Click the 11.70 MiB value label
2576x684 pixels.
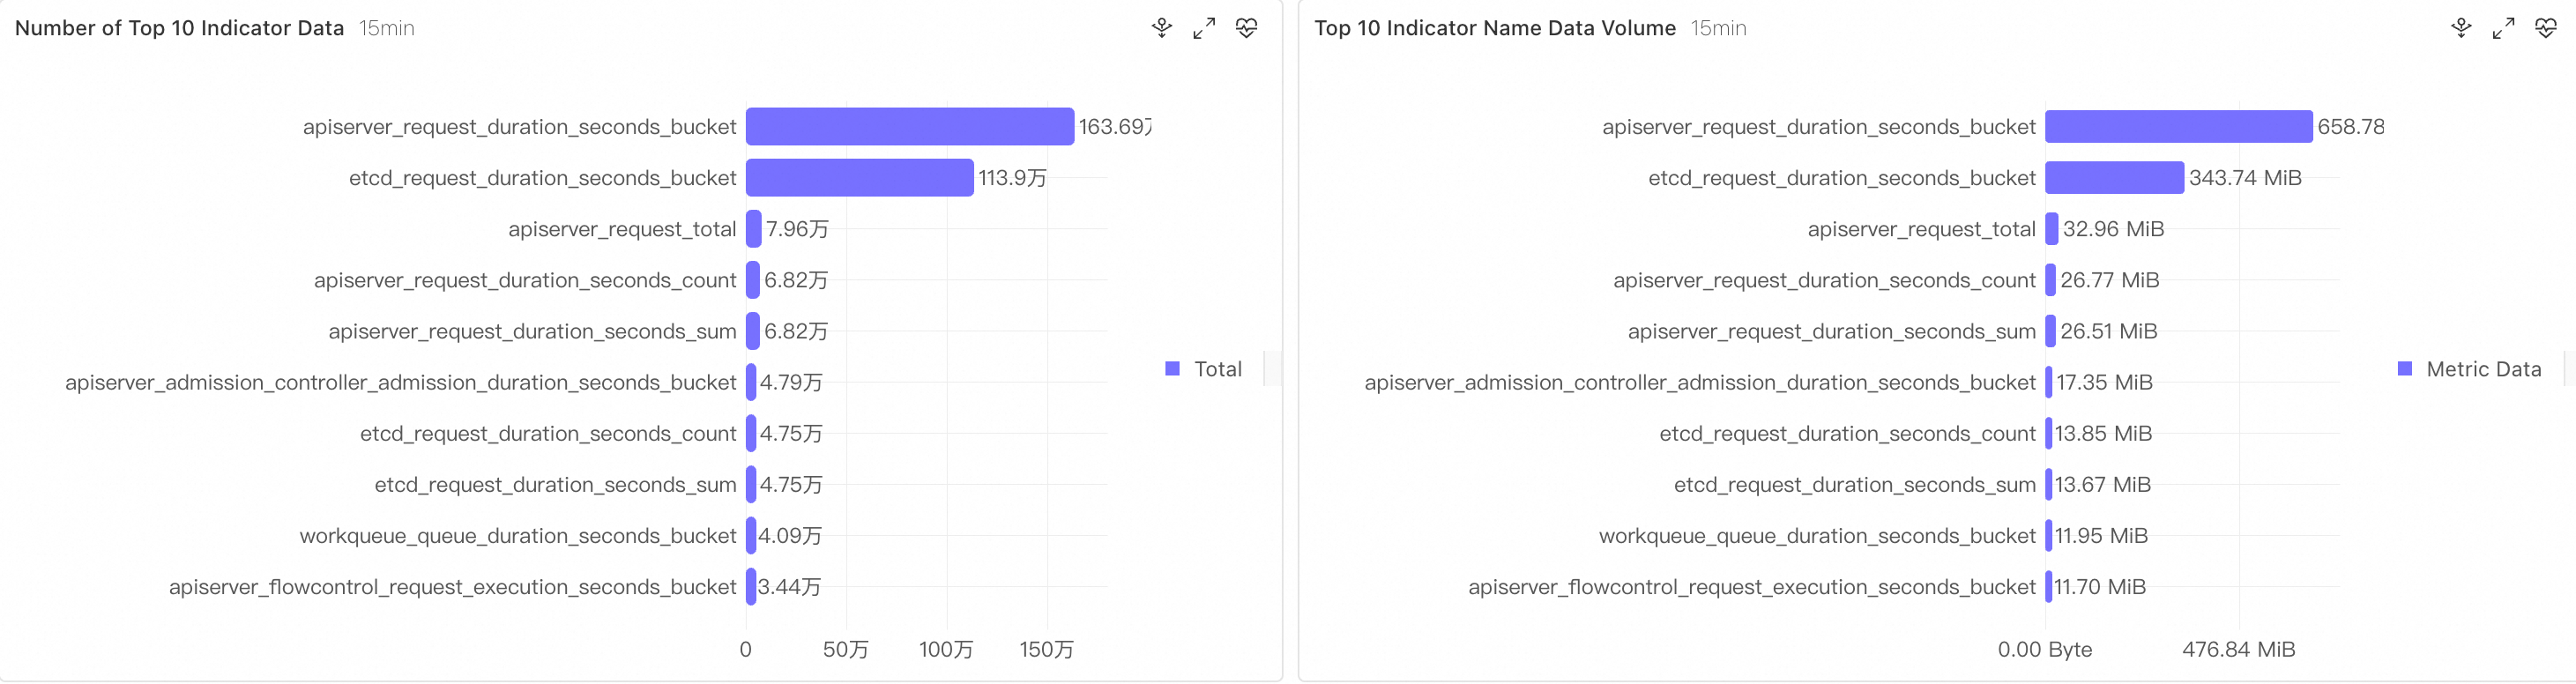[2101, 587]
